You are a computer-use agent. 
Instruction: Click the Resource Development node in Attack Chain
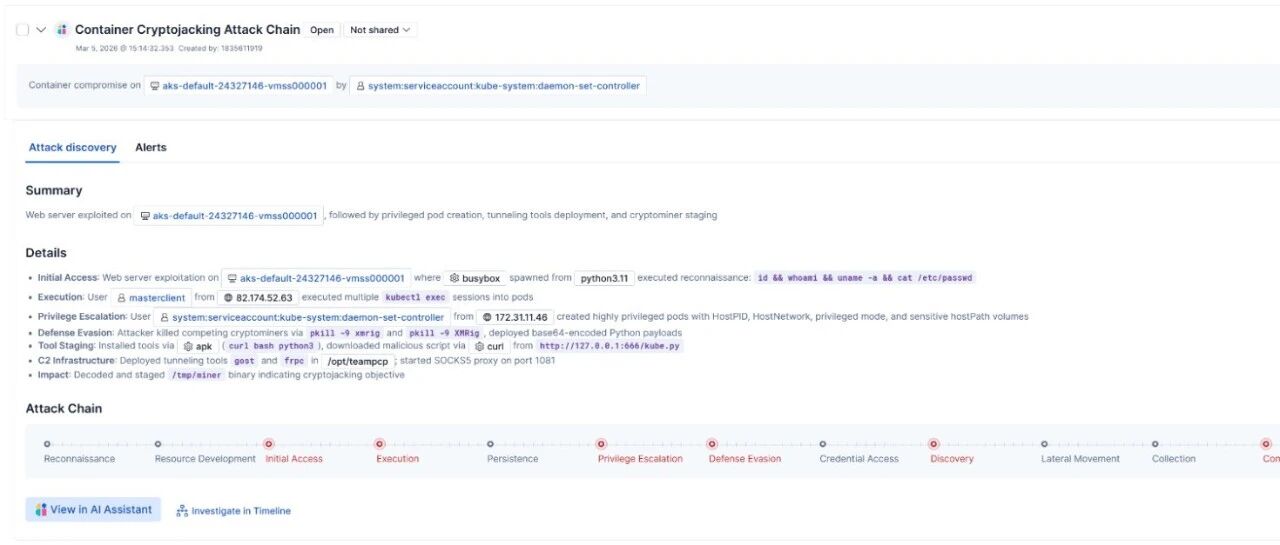coord(158,444)
